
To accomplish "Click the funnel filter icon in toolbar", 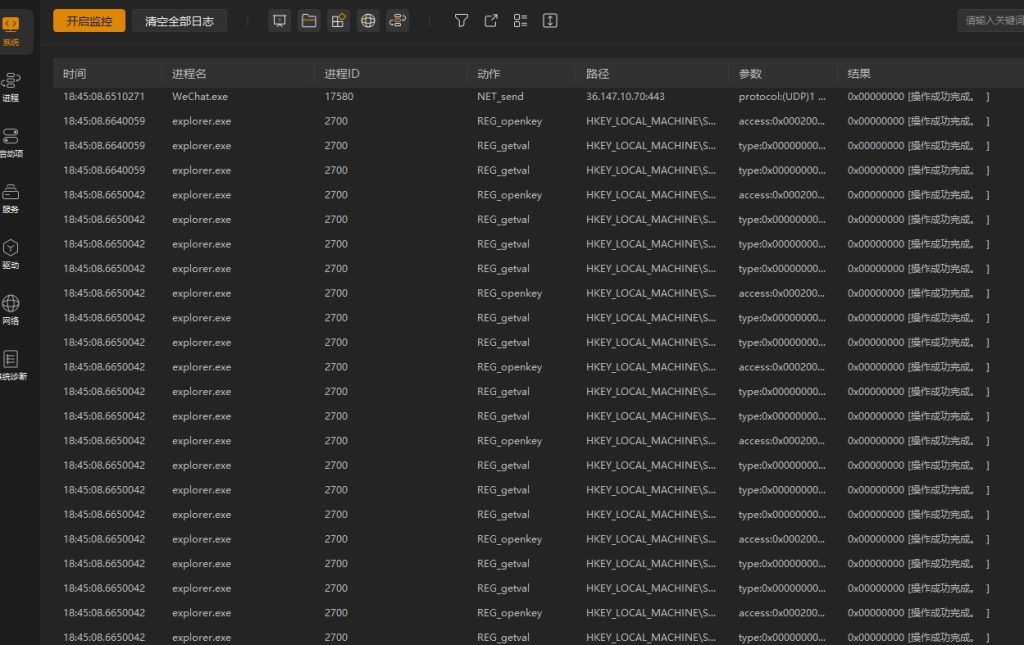I will [x=461, y=21].
